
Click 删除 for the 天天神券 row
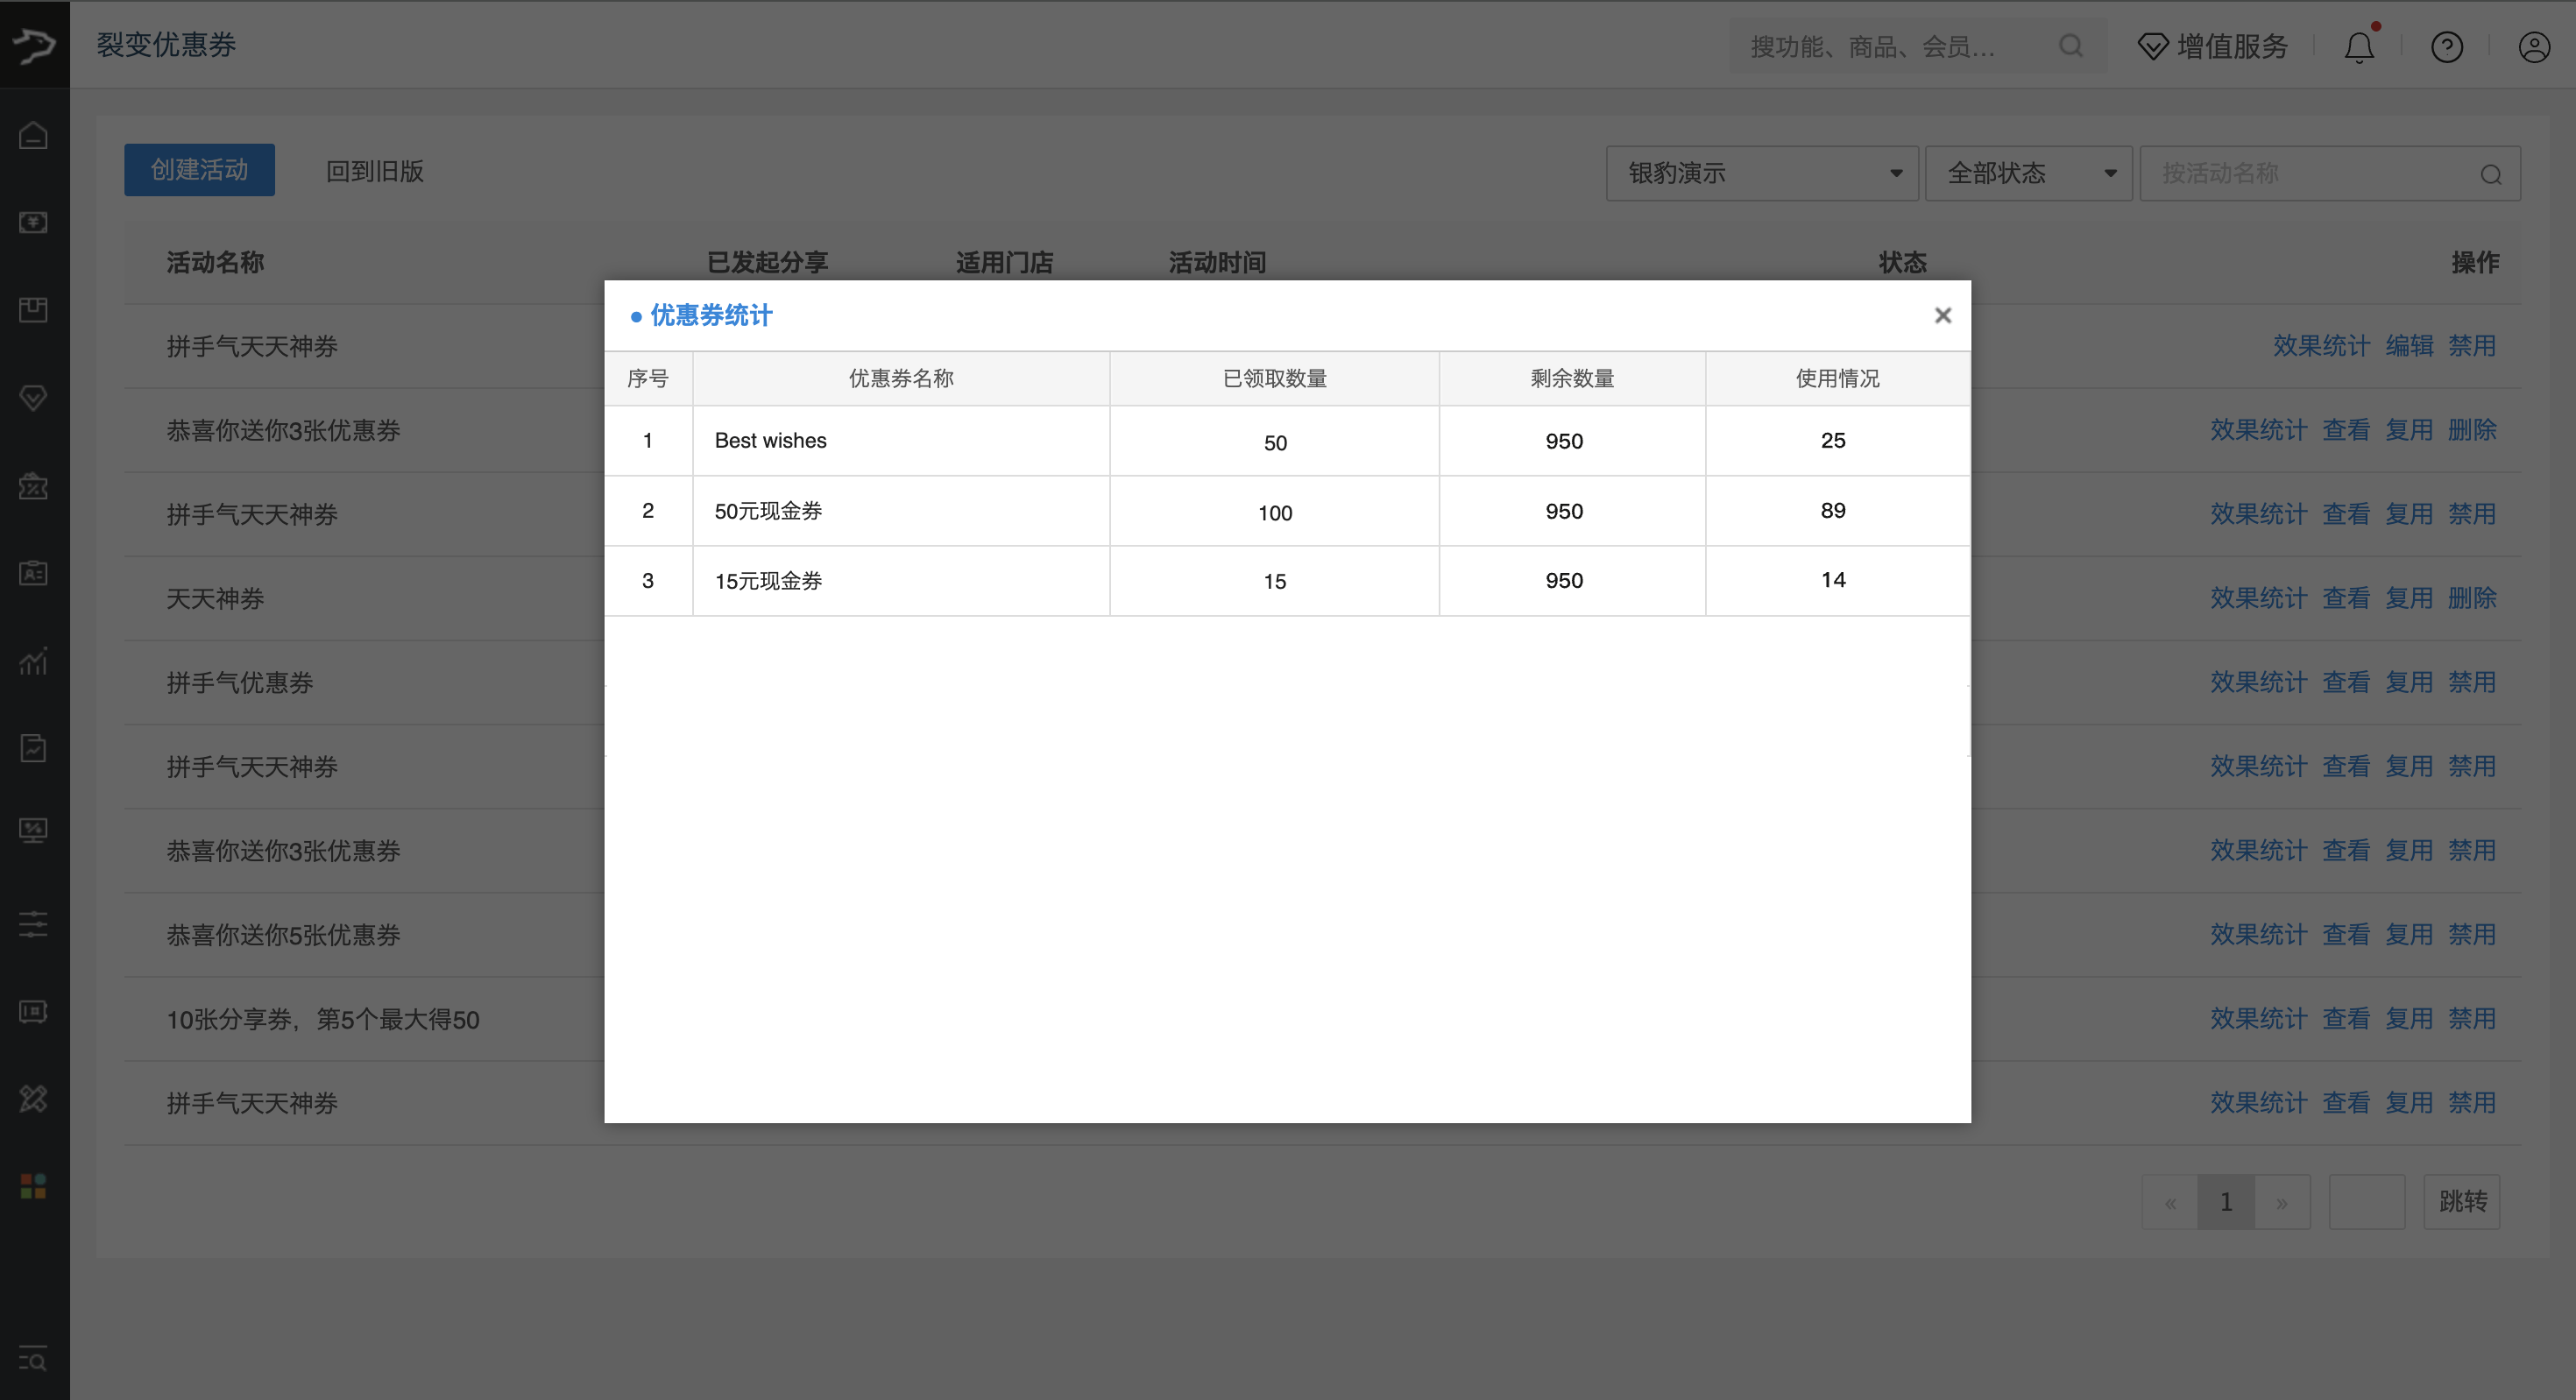point(2472,598)
